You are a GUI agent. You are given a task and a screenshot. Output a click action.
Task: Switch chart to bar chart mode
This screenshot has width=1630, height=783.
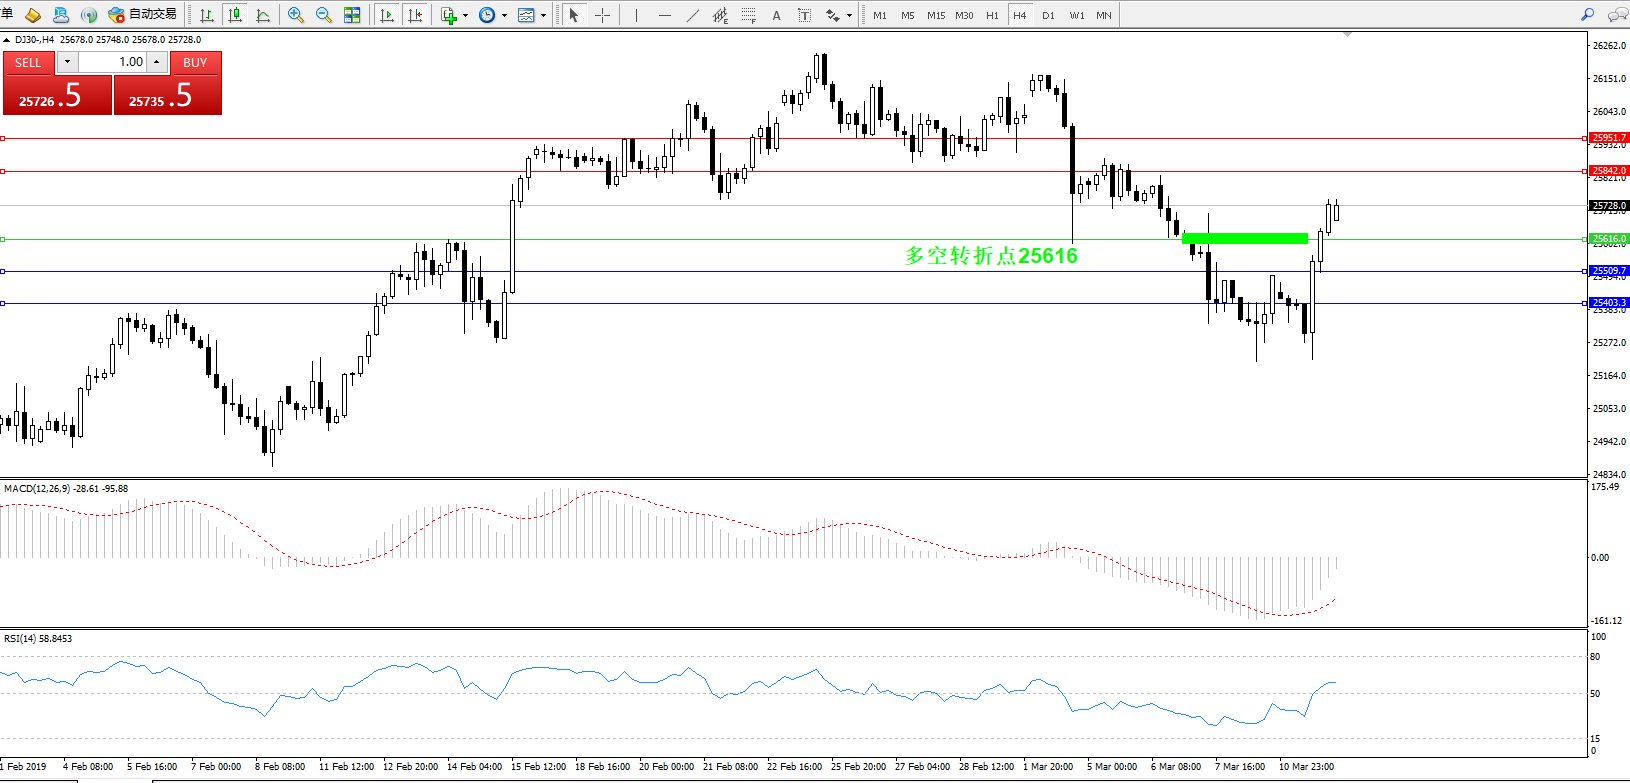(x=207, y=15)
